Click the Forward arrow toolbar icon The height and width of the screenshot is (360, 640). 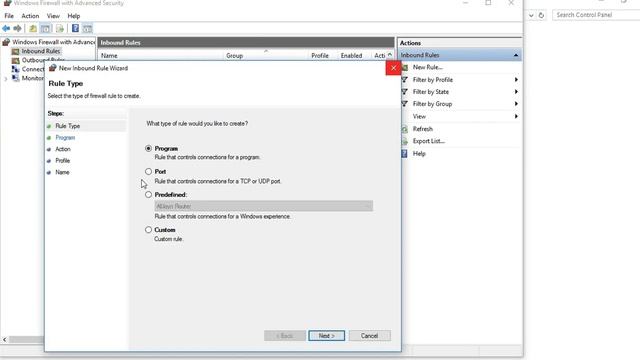tap(17, 29)
